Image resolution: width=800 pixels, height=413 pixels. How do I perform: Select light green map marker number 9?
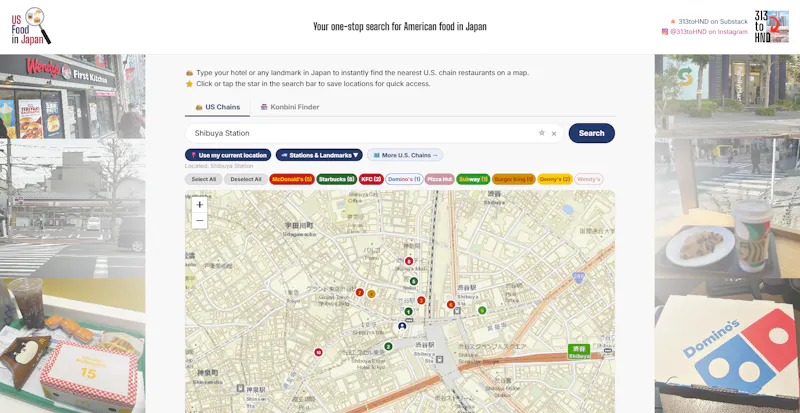[482, 310]
